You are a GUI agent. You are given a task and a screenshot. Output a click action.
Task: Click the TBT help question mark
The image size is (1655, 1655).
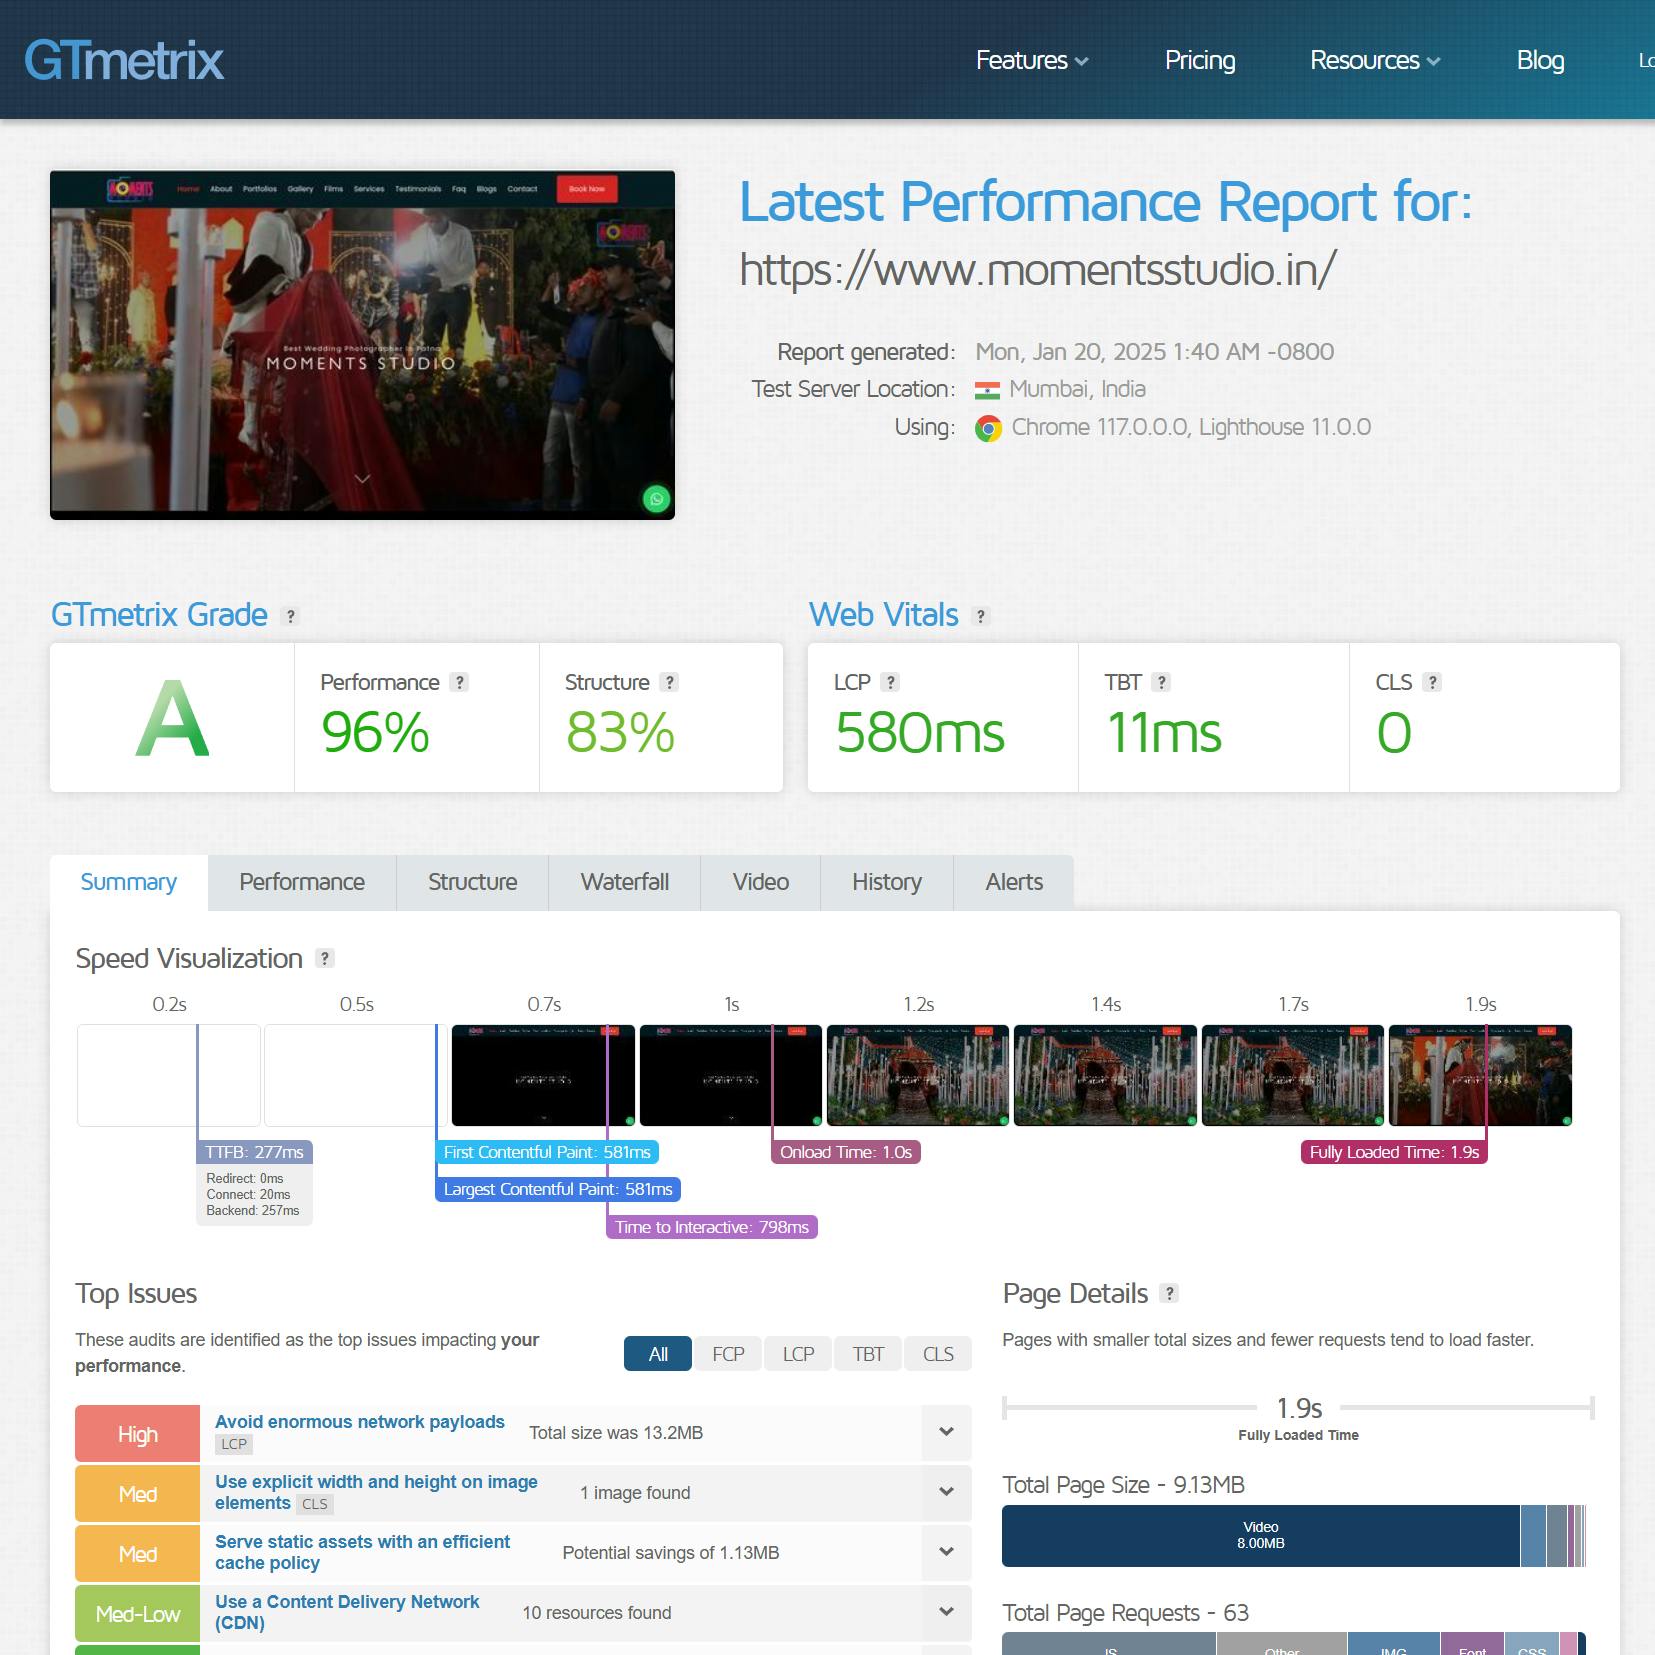1161,682
